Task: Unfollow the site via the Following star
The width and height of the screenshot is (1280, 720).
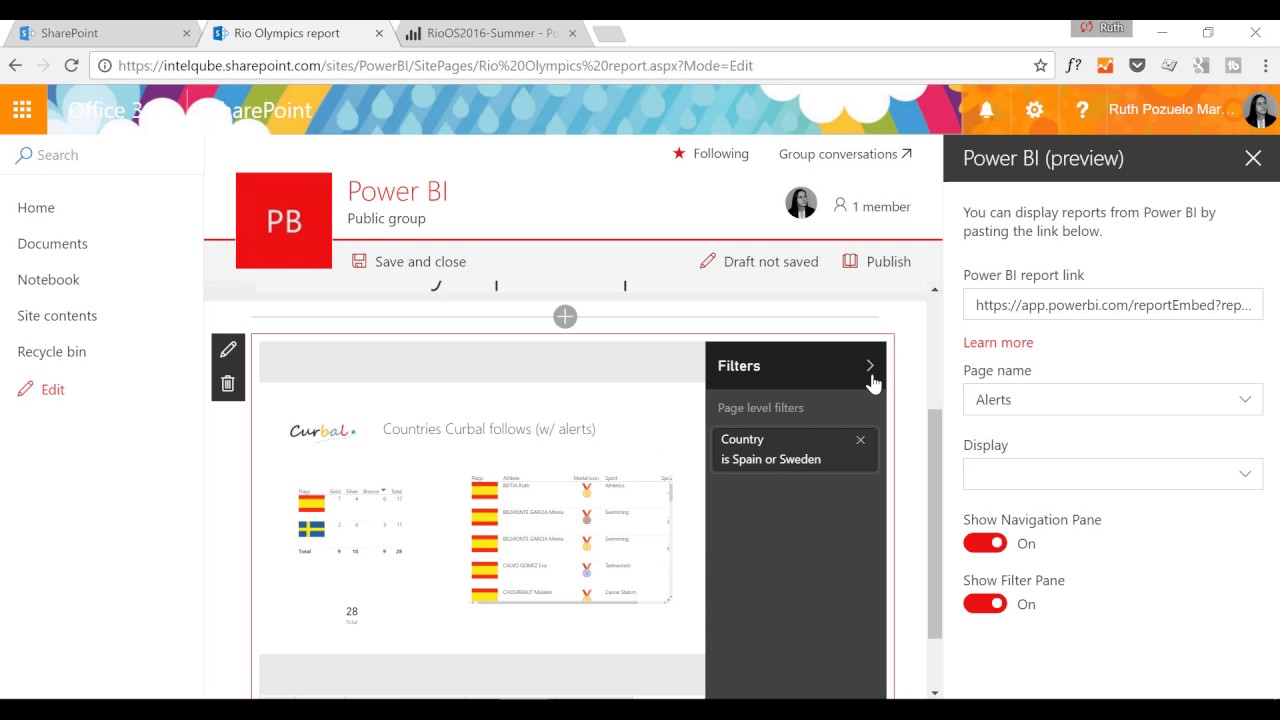Action: pos(679,153)
